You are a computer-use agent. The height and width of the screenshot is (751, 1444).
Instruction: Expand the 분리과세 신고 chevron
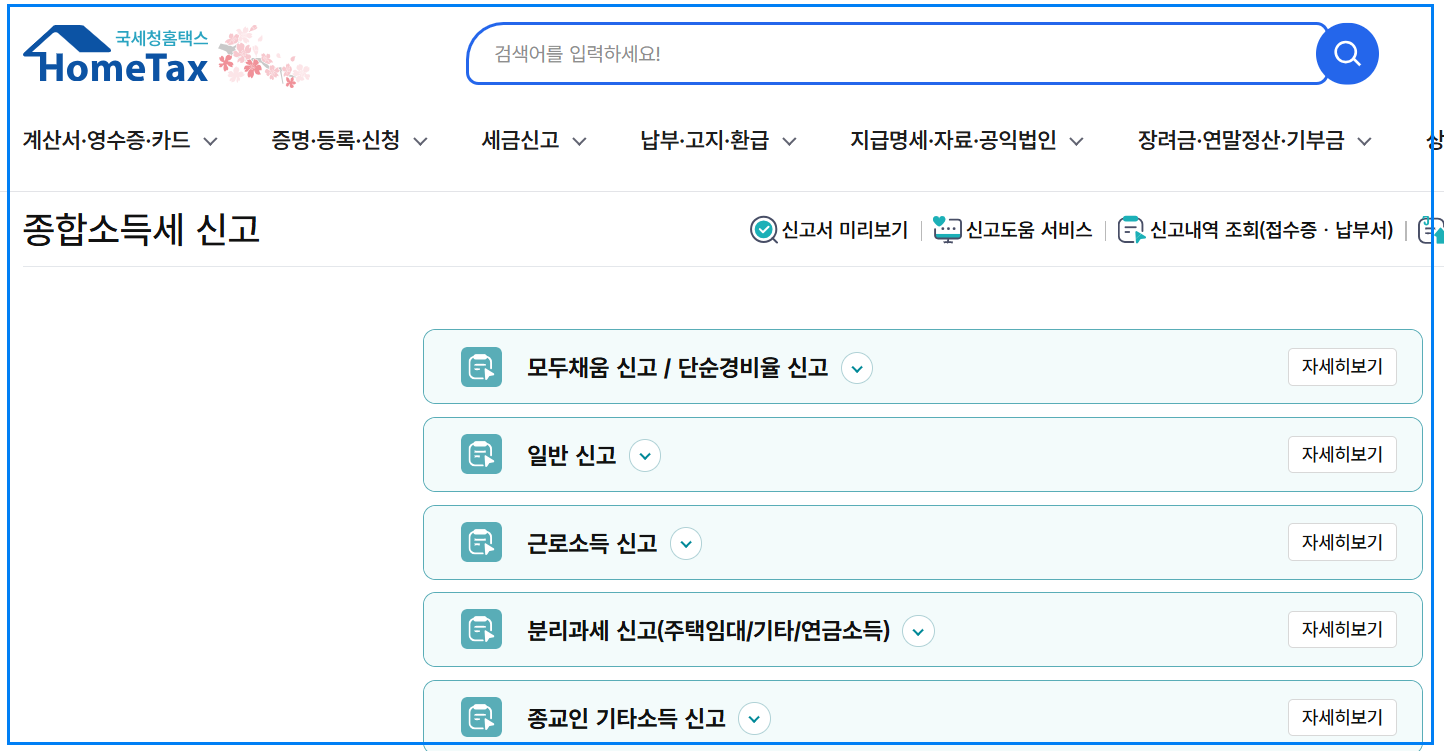917,630
